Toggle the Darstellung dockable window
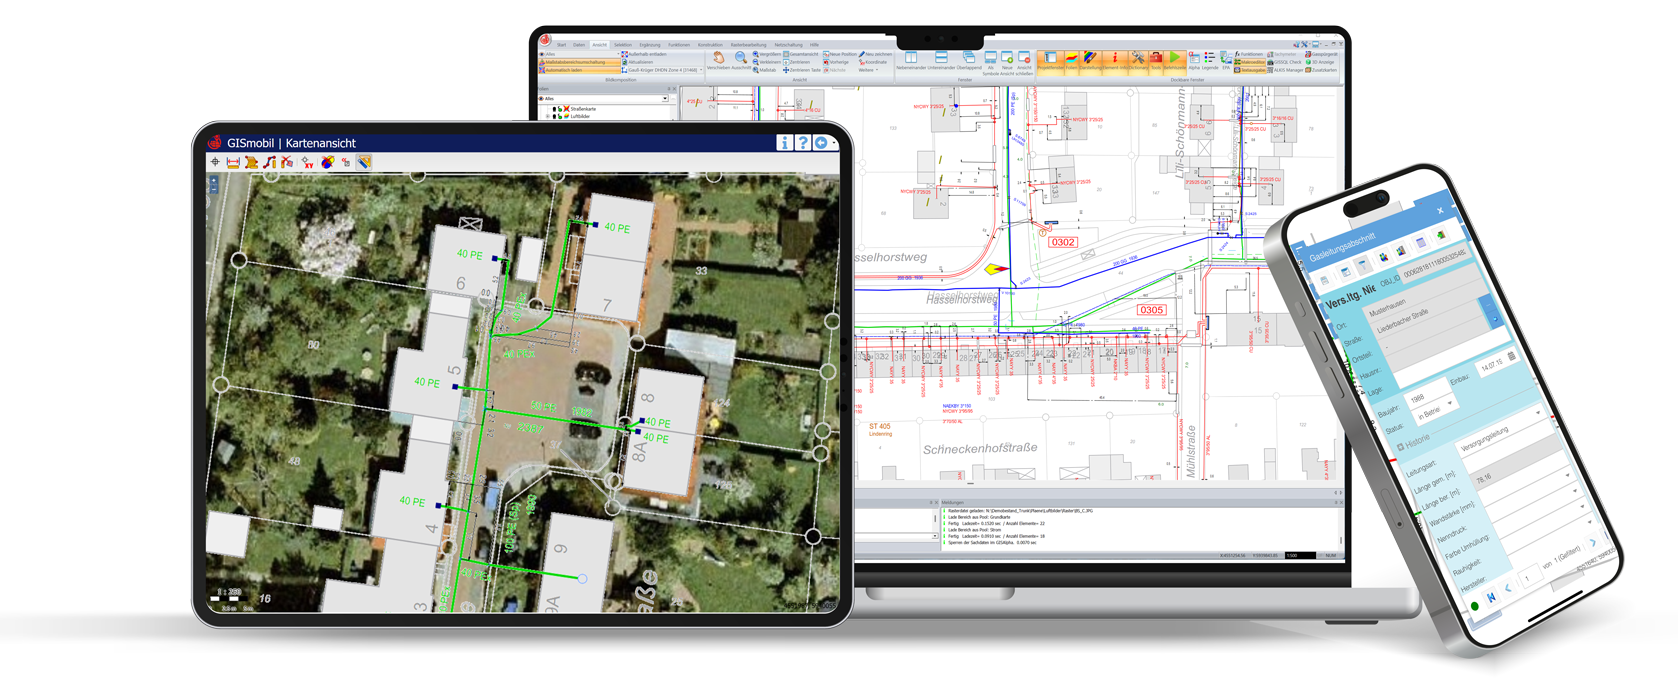 (x=1090, y=61)
